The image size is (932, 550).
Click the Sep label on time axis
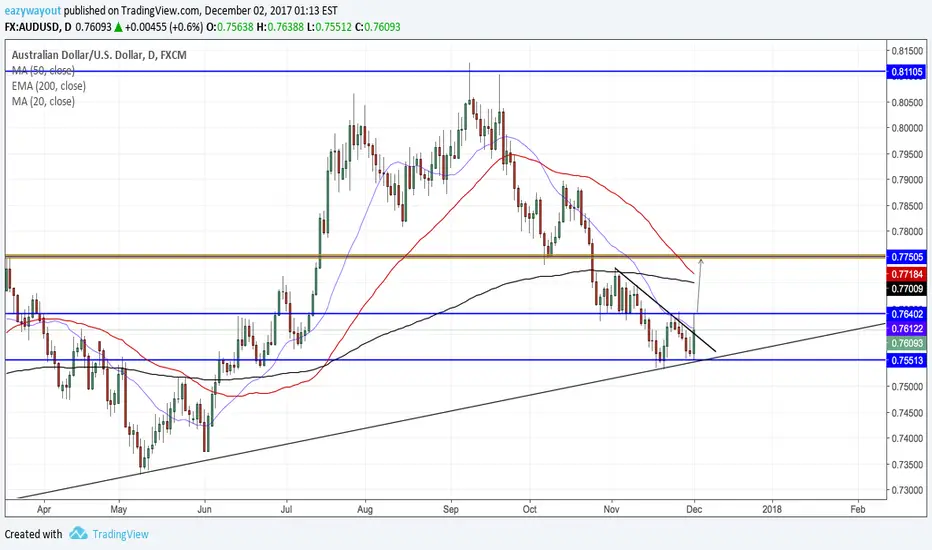(x=451, y=509)
